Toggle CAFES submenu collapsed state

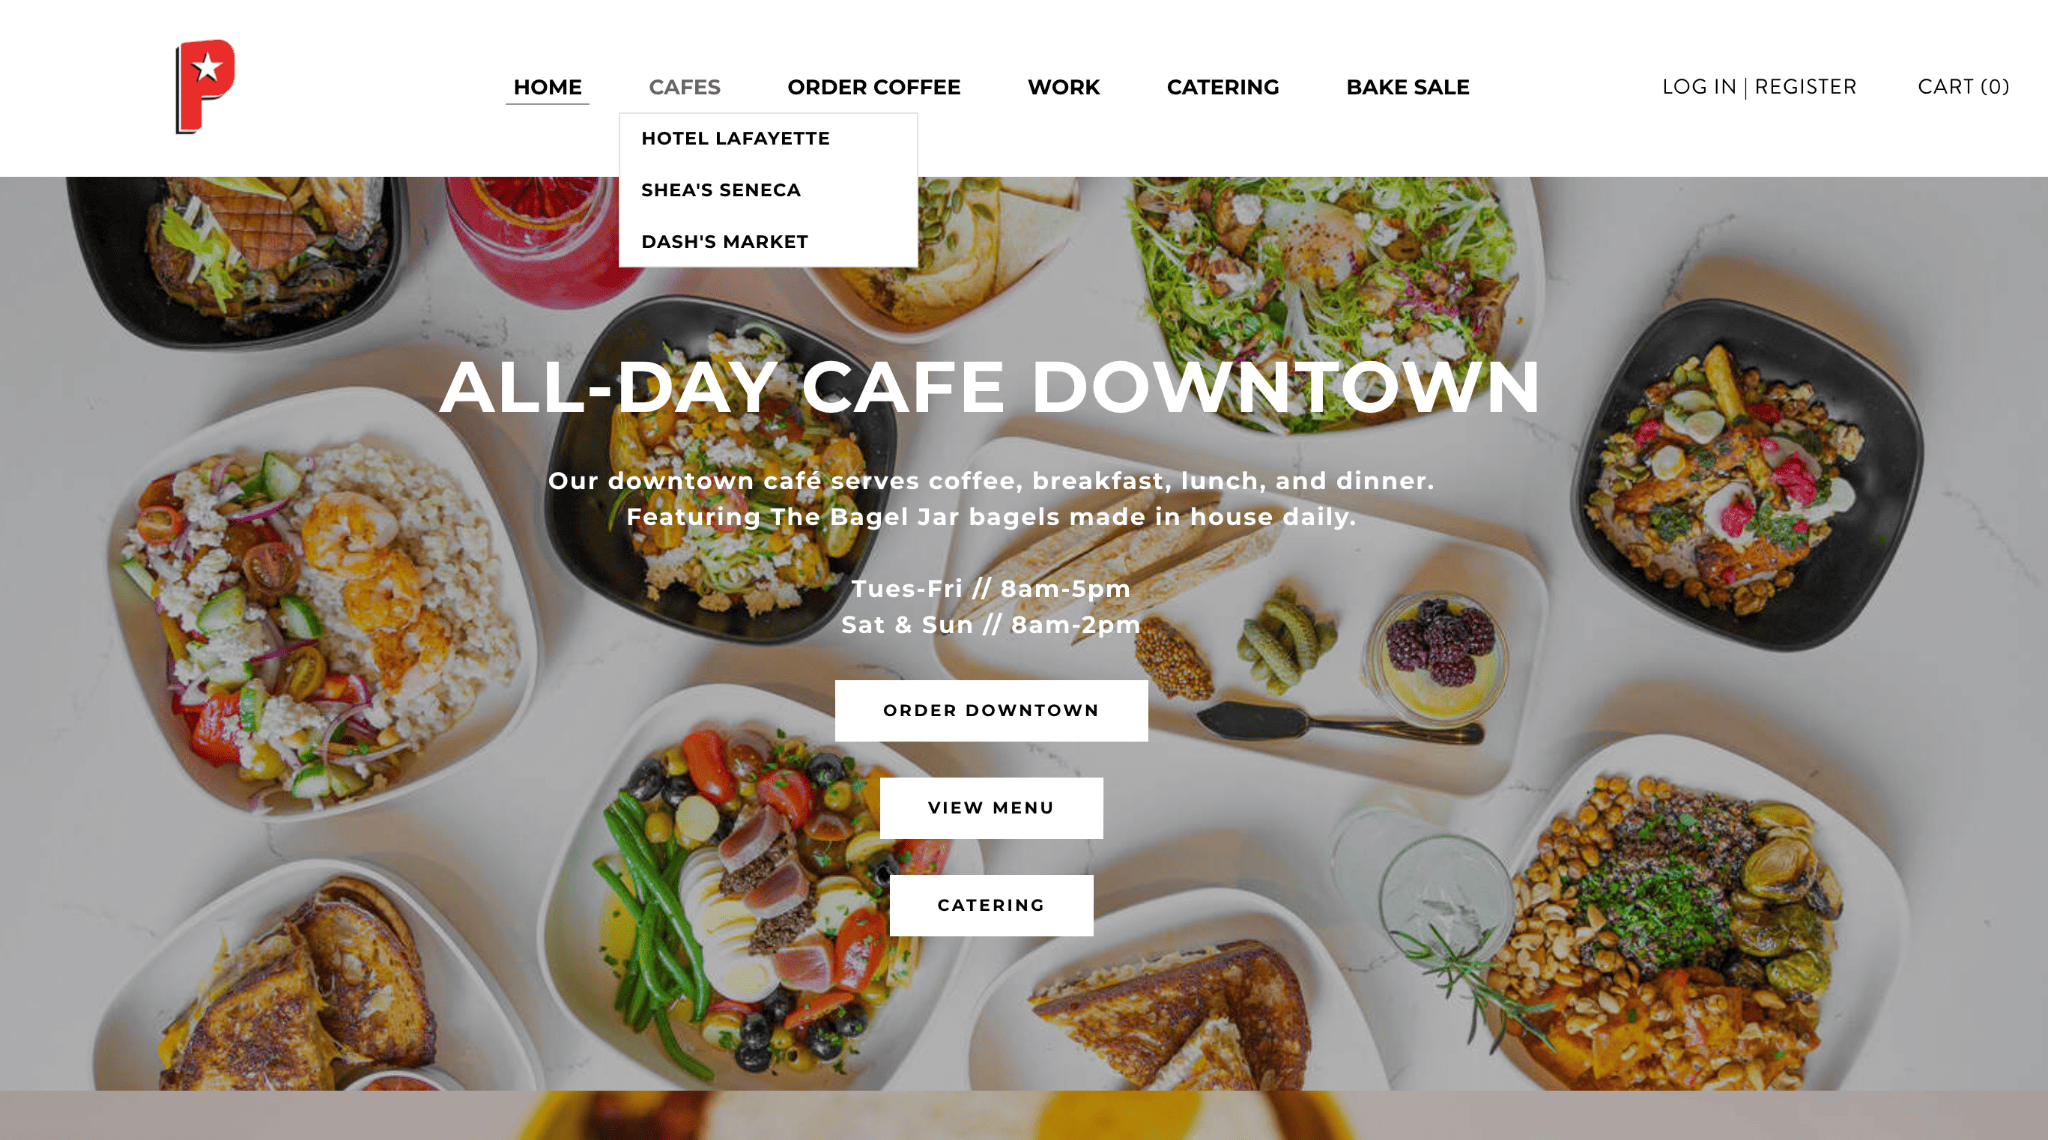[684, 87]
